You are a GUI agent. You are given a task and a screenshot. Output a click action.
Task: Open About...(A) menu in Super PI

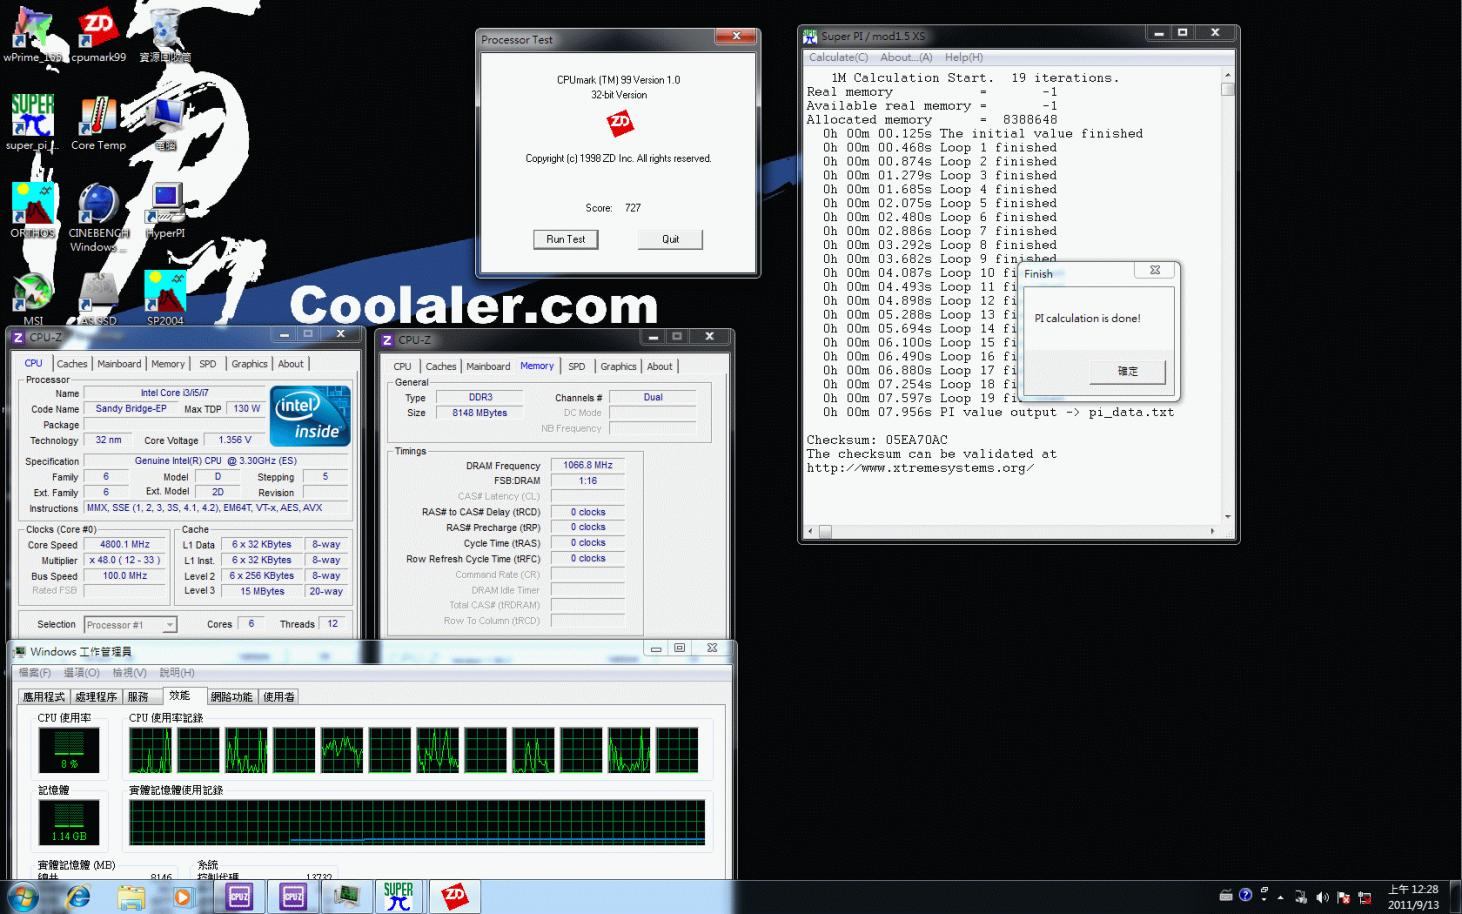click(906, 57)
